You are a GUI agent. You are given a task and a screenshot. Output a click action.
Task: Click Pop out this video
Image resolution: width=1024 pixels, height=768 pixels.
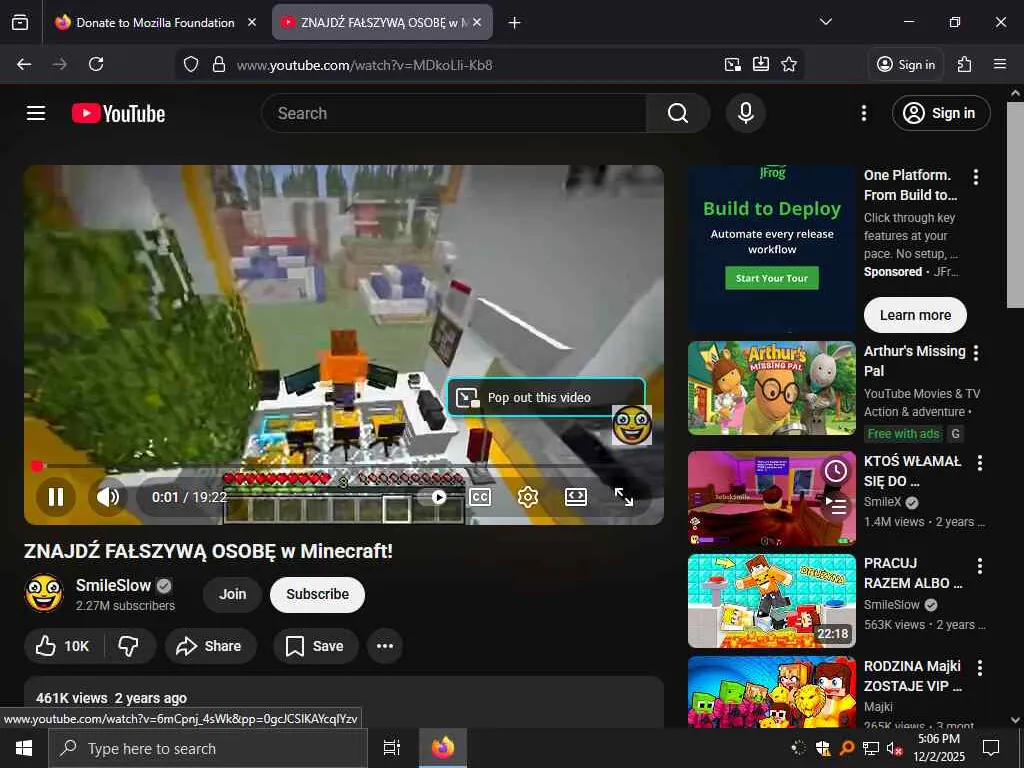tap(546, 397)
